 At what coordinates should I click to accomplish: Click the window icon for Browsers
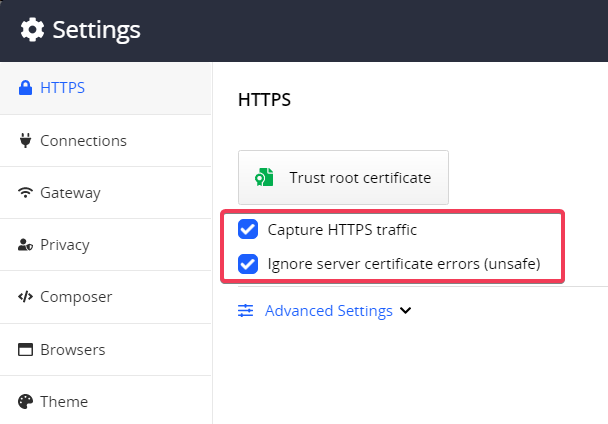pos(26,350)
